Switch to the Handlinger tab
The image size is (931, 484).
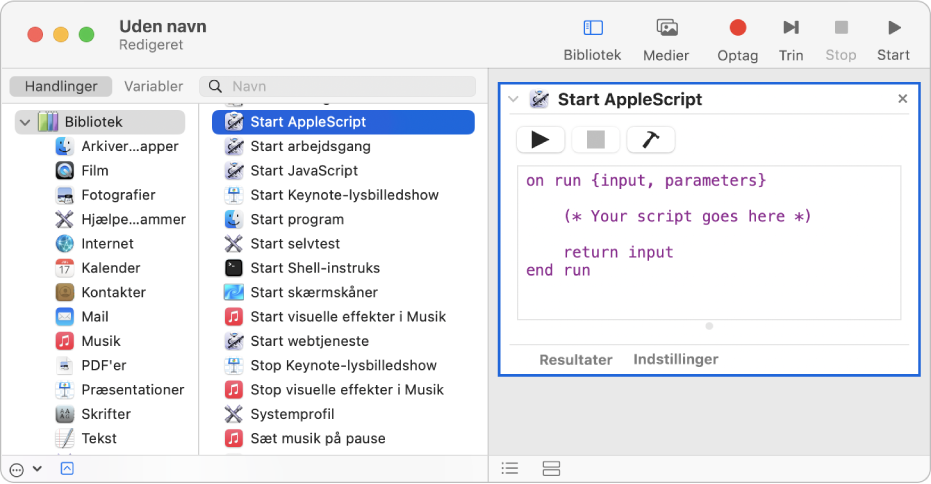click(x=60, y=86)
